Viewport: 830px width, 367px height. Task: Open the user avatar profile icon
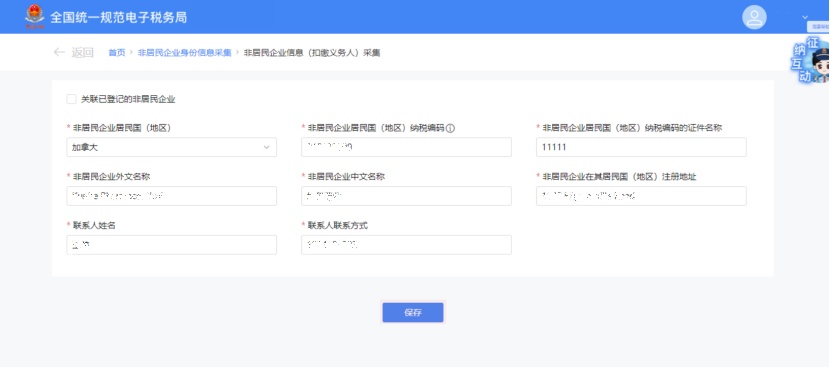tap(754, 17)
